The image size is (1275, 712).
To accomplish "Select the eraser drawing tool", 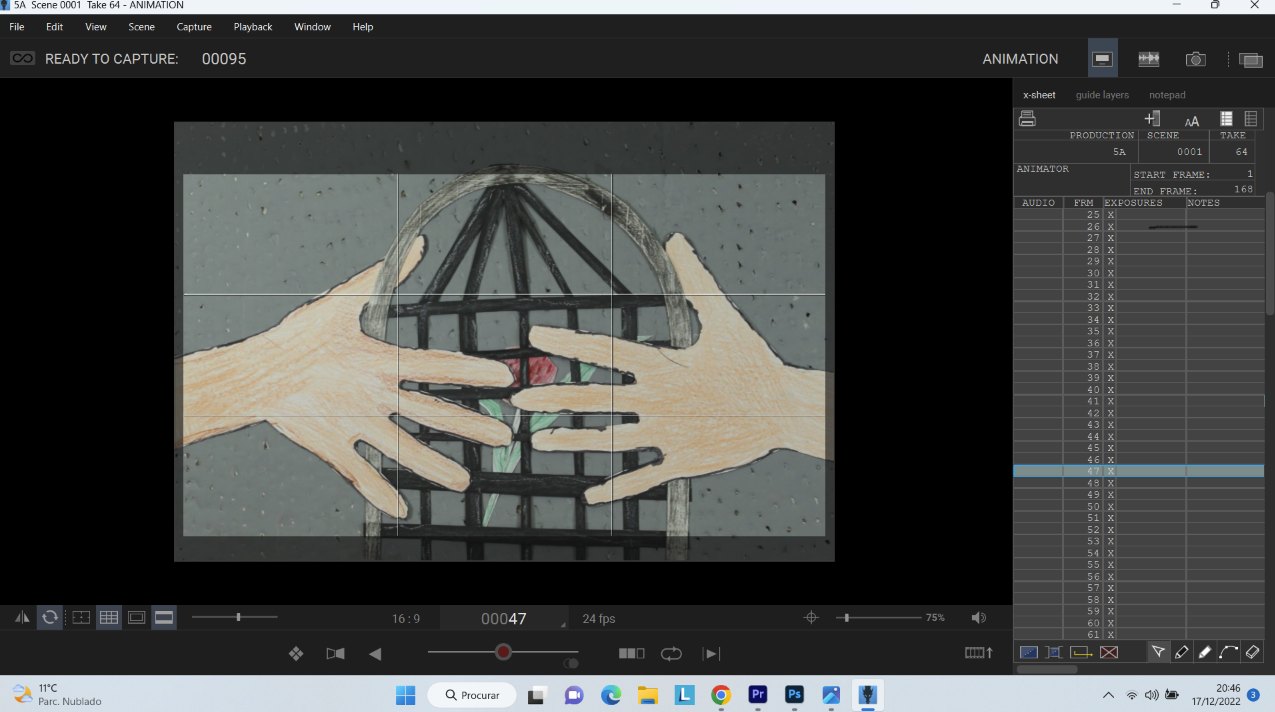I will (1253, 652).
